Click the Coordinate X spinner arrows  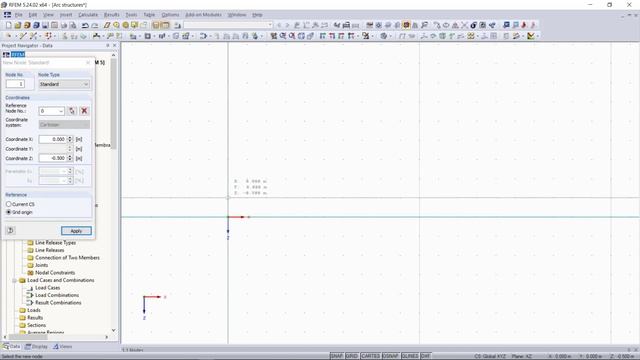point(70,139)
